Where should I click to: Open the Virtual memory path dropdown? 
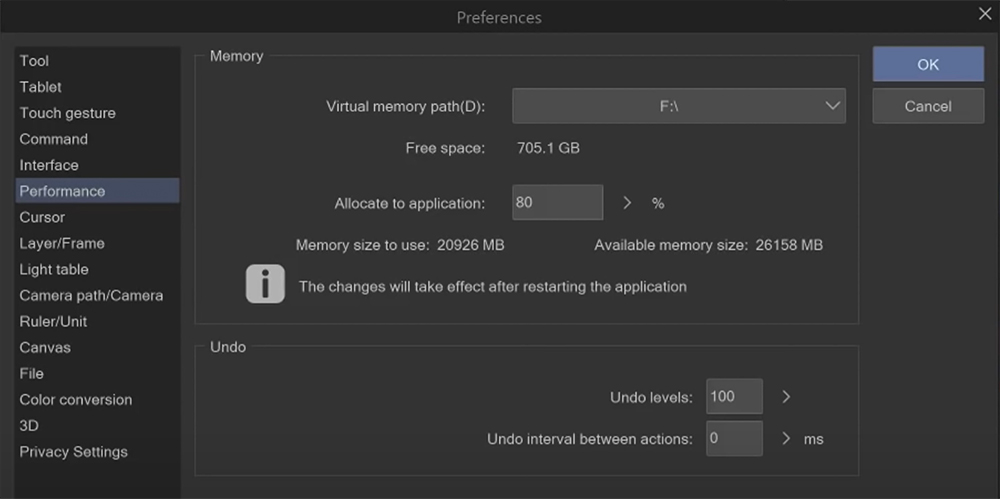(679, 106)
